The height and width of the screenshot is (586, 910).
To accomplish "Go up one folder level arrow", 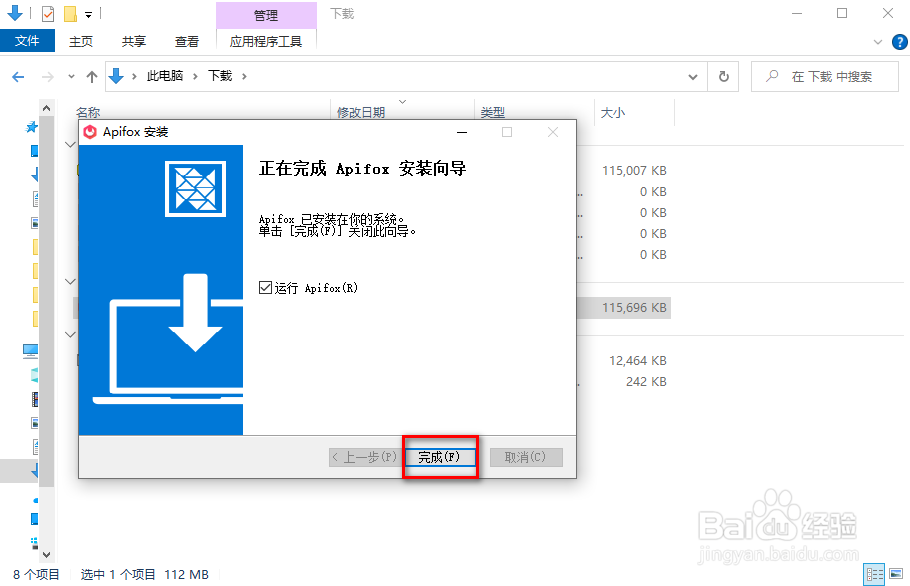I will 92,77.
